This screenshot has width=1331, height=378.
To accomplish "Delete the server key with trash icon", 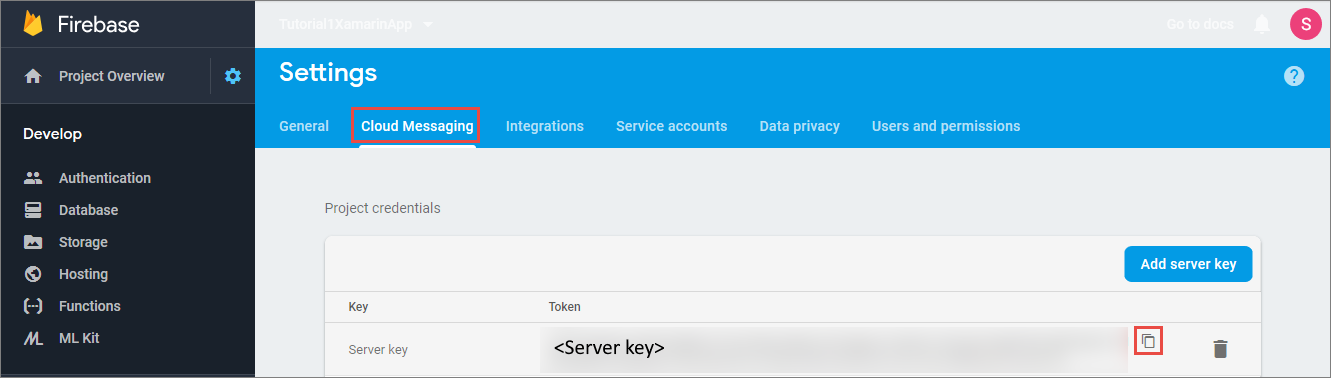I will (1220, 349).
